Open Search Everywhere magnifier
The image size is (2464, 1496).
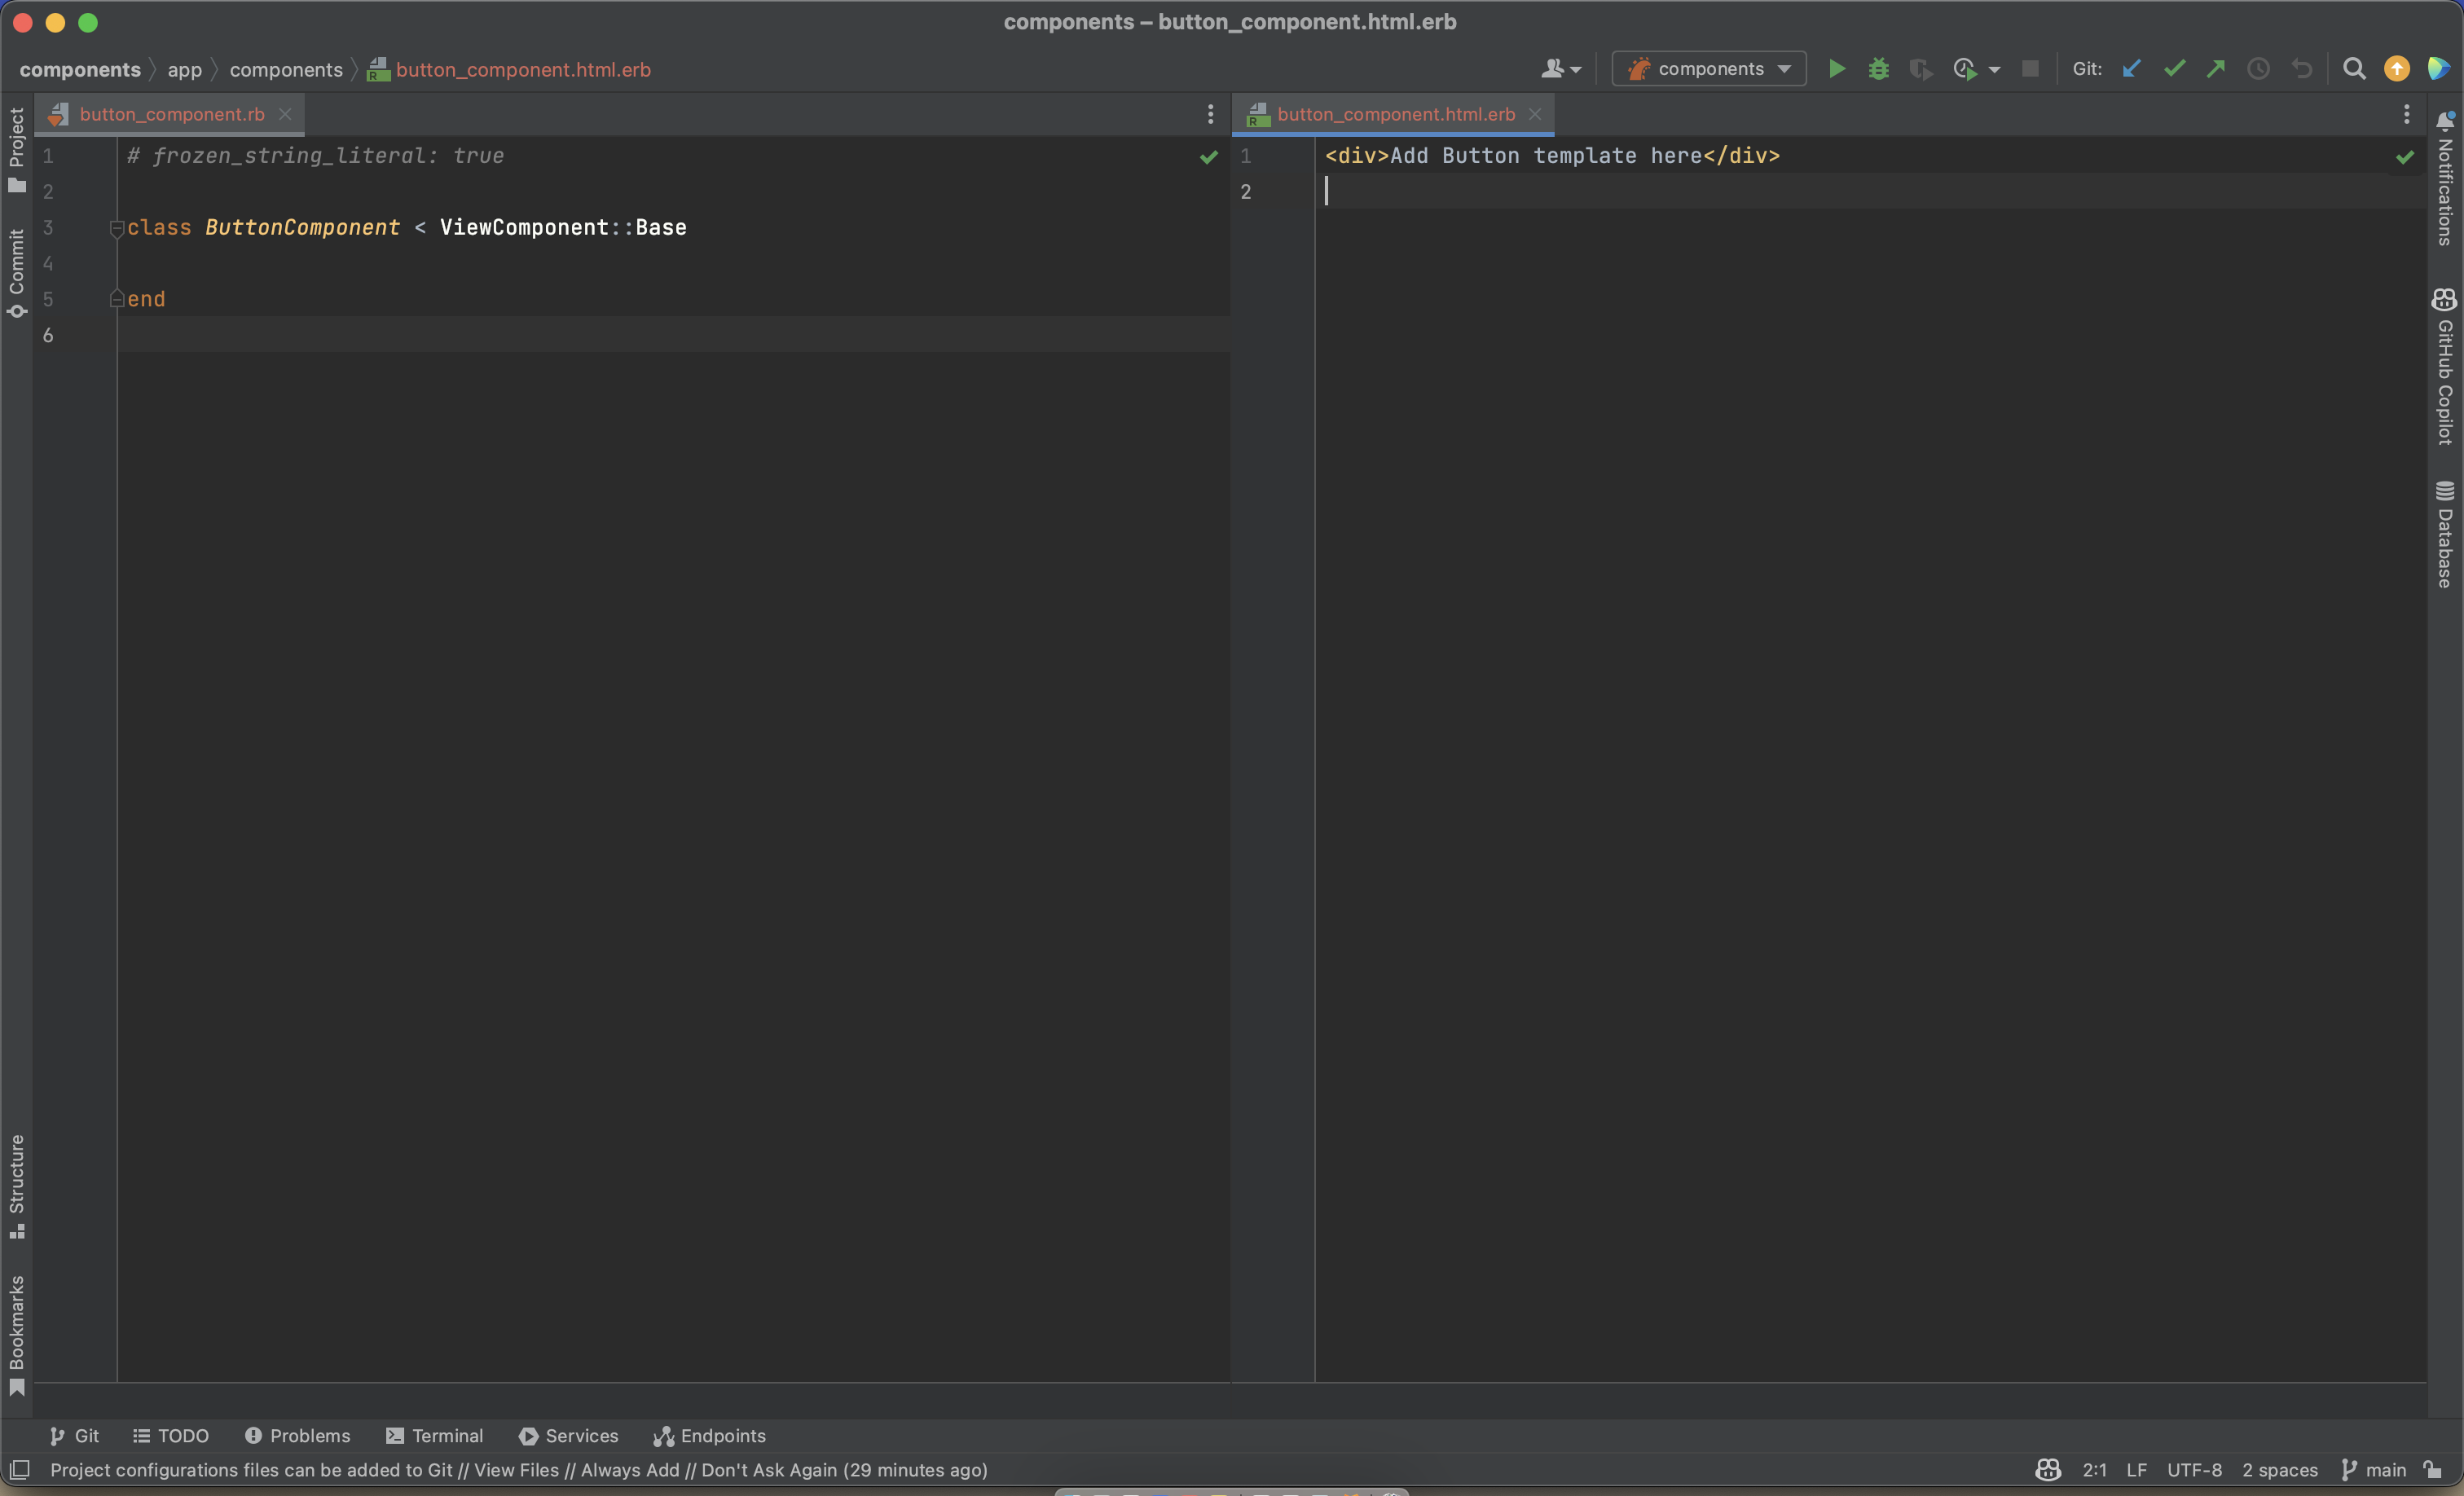[2354, 69]
